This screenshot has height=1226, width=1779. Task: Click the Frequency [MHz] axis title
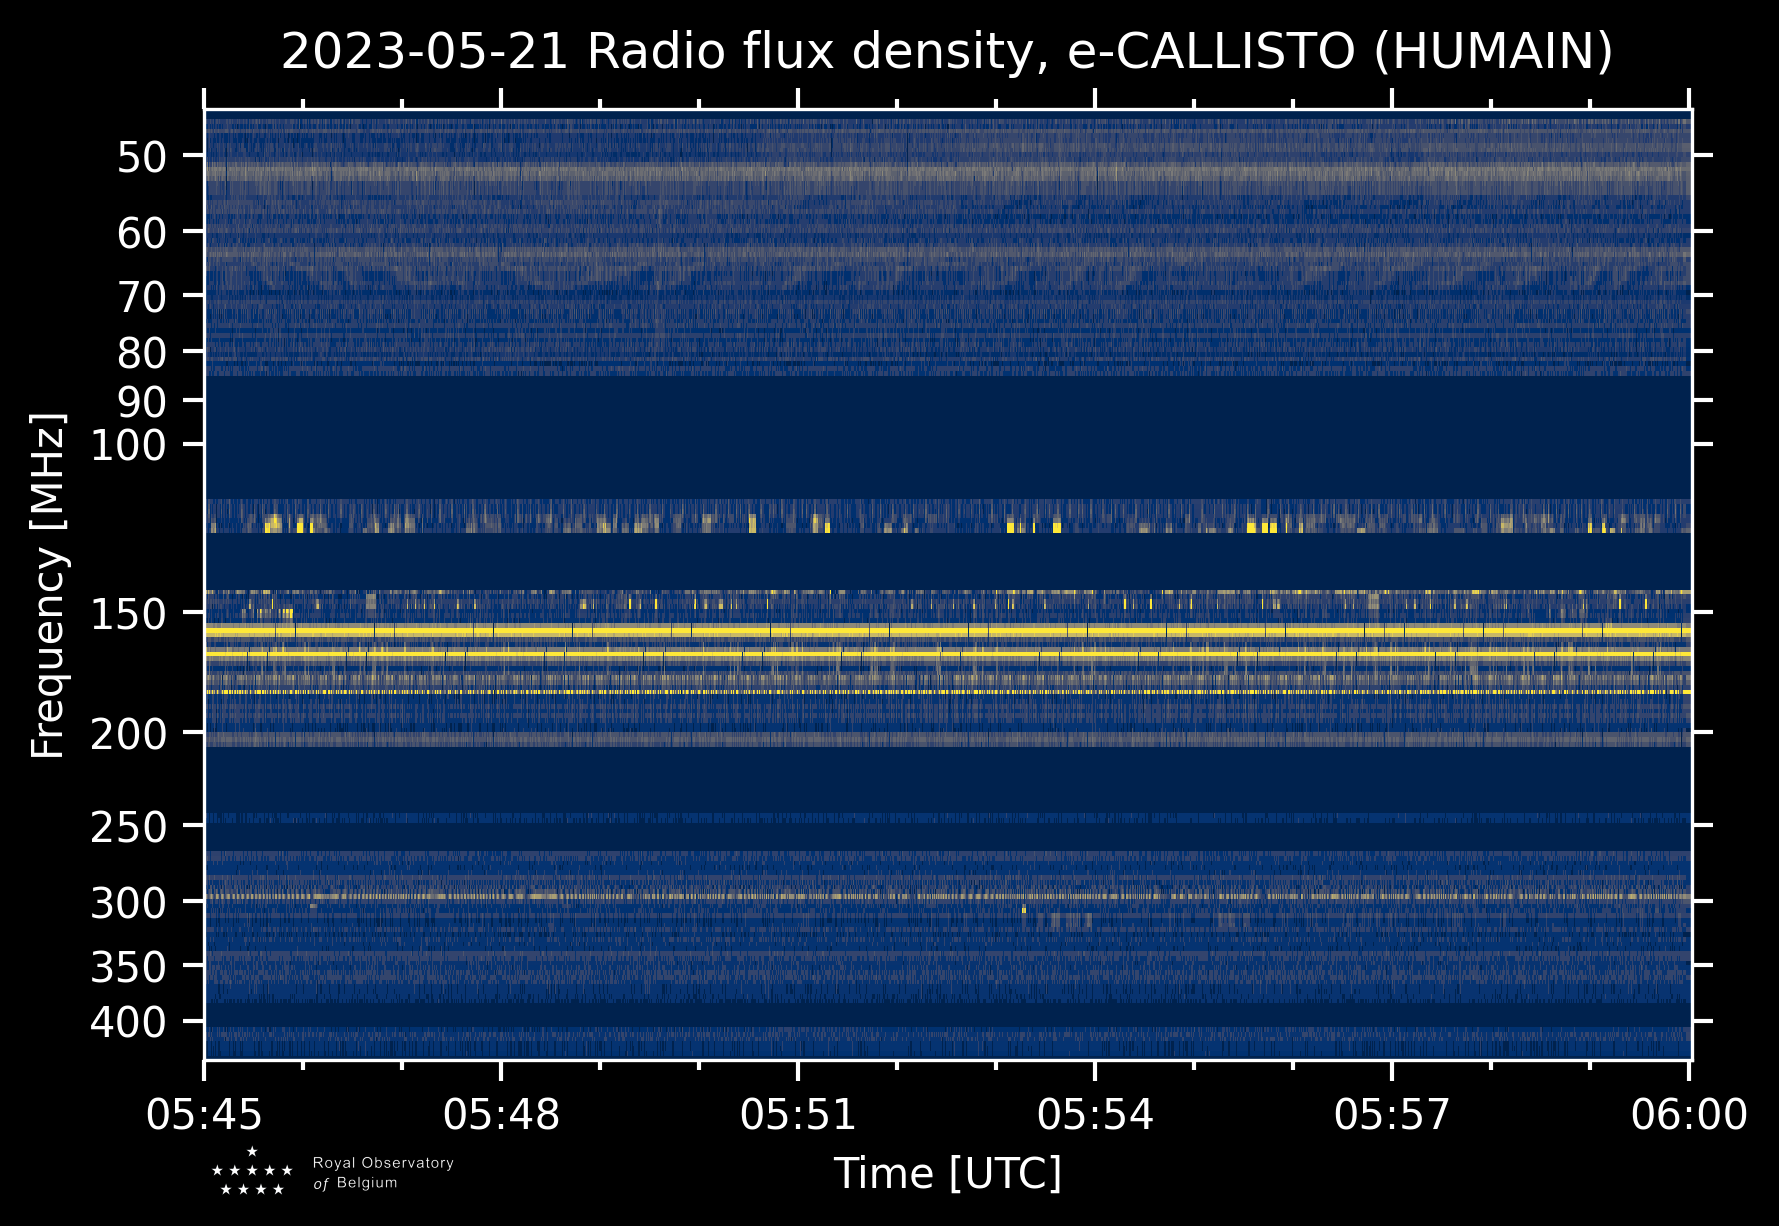pos(48,586)
